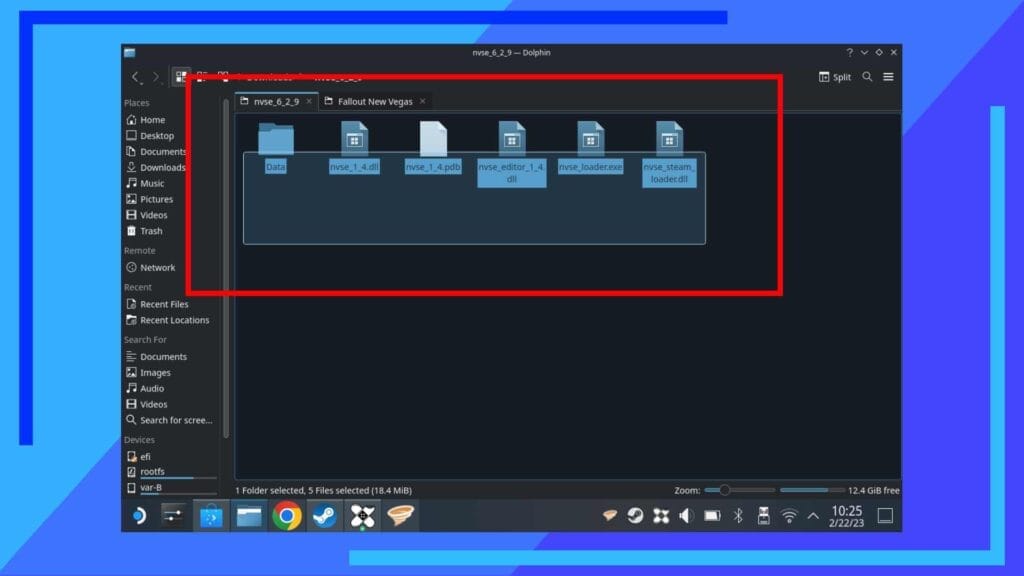Viewport: 1024px width, 576px height.
Task: Select the nvse_steam_loader.dll file
Action: pyautogui.click(x=669, y=154)
